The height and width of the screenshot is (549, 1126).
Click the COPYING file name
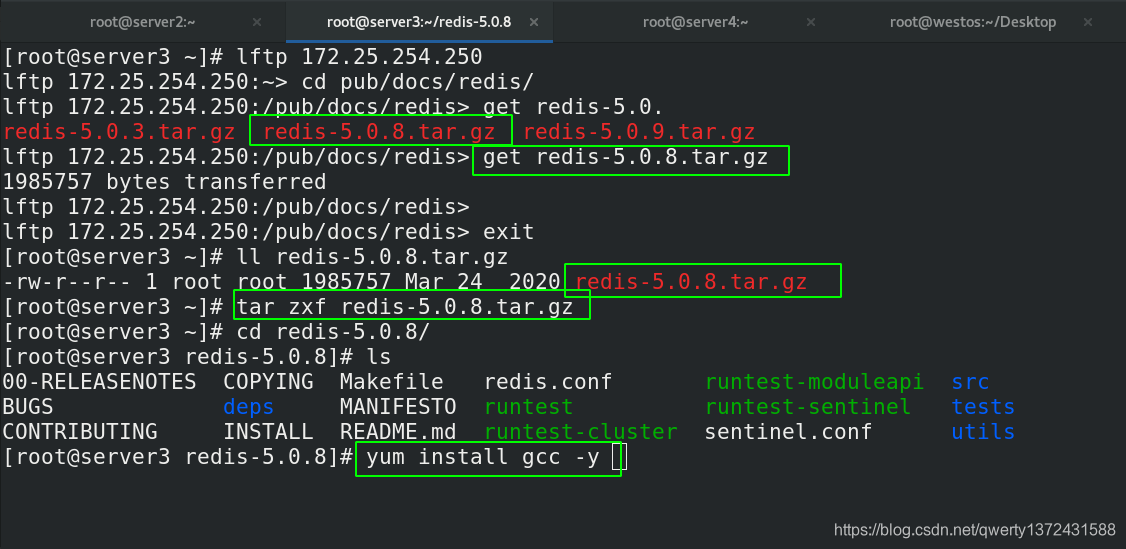pyautogui.click(x=268, y=382)
